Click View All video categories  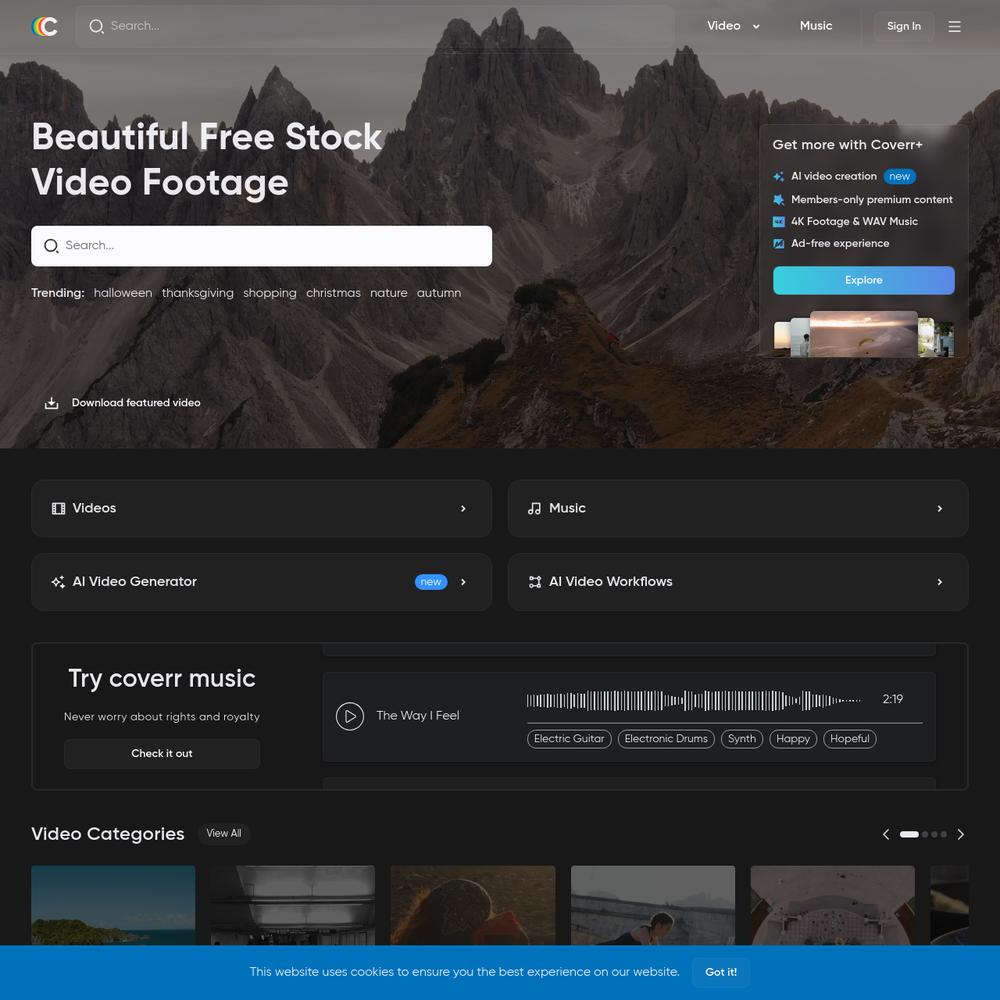pyautogui.click(x=223, y=833)
